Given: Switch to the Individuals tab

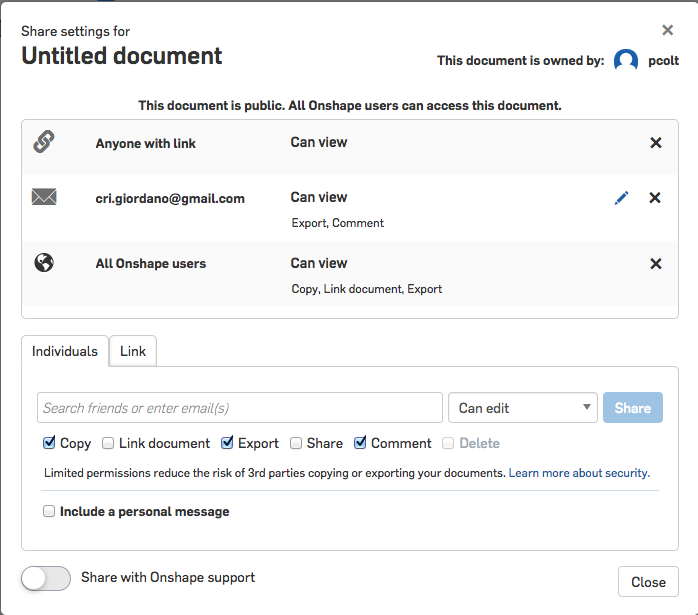Looking at the screenshot, I should pyautogui.click(x=65, y=351).
